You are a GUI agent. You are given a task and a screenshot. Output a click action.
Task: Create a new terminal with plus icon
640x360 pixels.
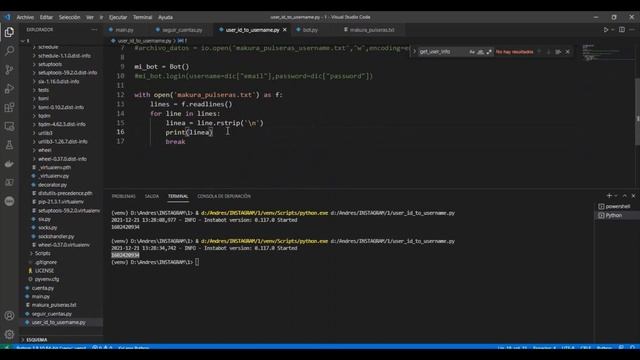(x=609, y=196)
